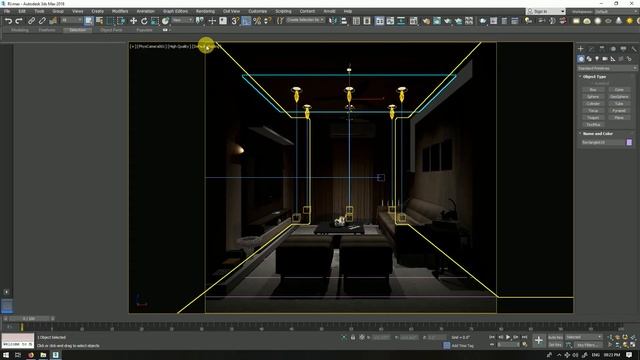Click the Teapot primitive button

click(593, 118)
